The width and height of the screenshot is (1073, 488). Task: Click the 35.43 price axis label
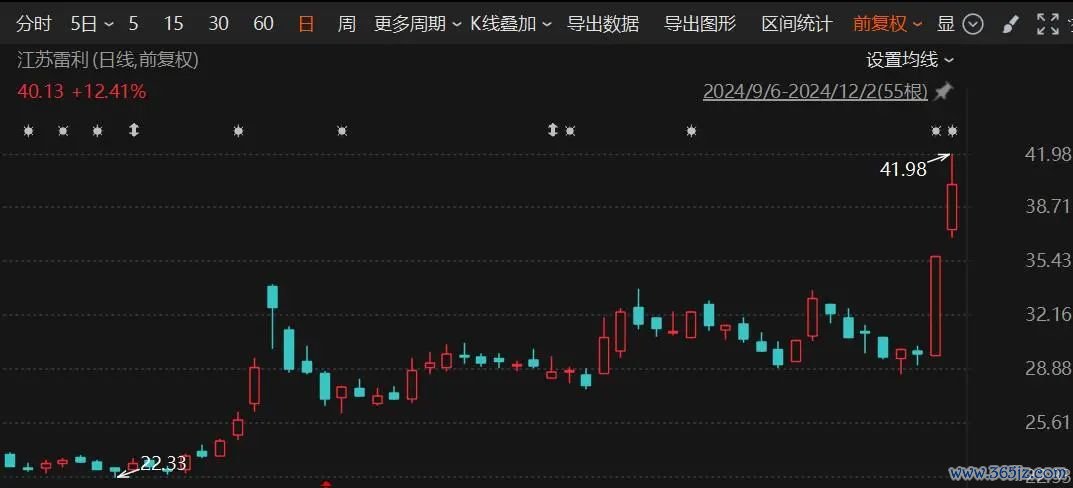point(1048,260)
